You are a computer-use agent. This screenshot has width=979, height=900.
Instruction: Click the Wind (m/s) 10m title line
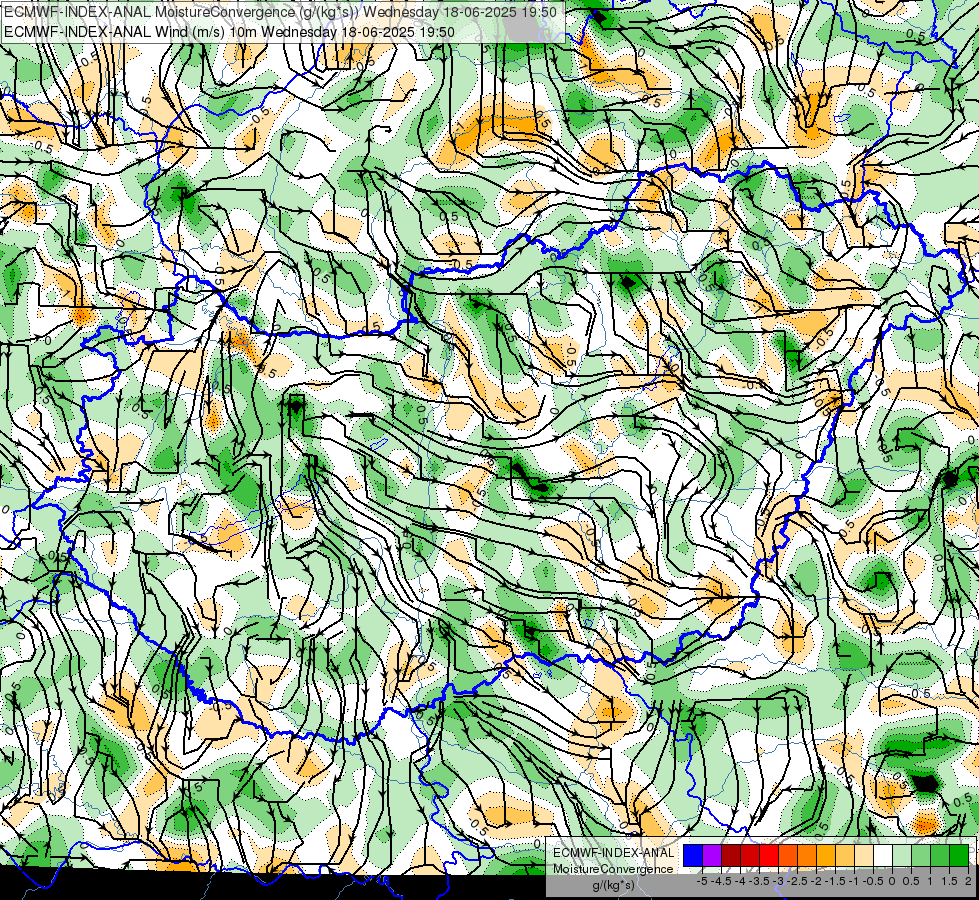tap(229, 32)
